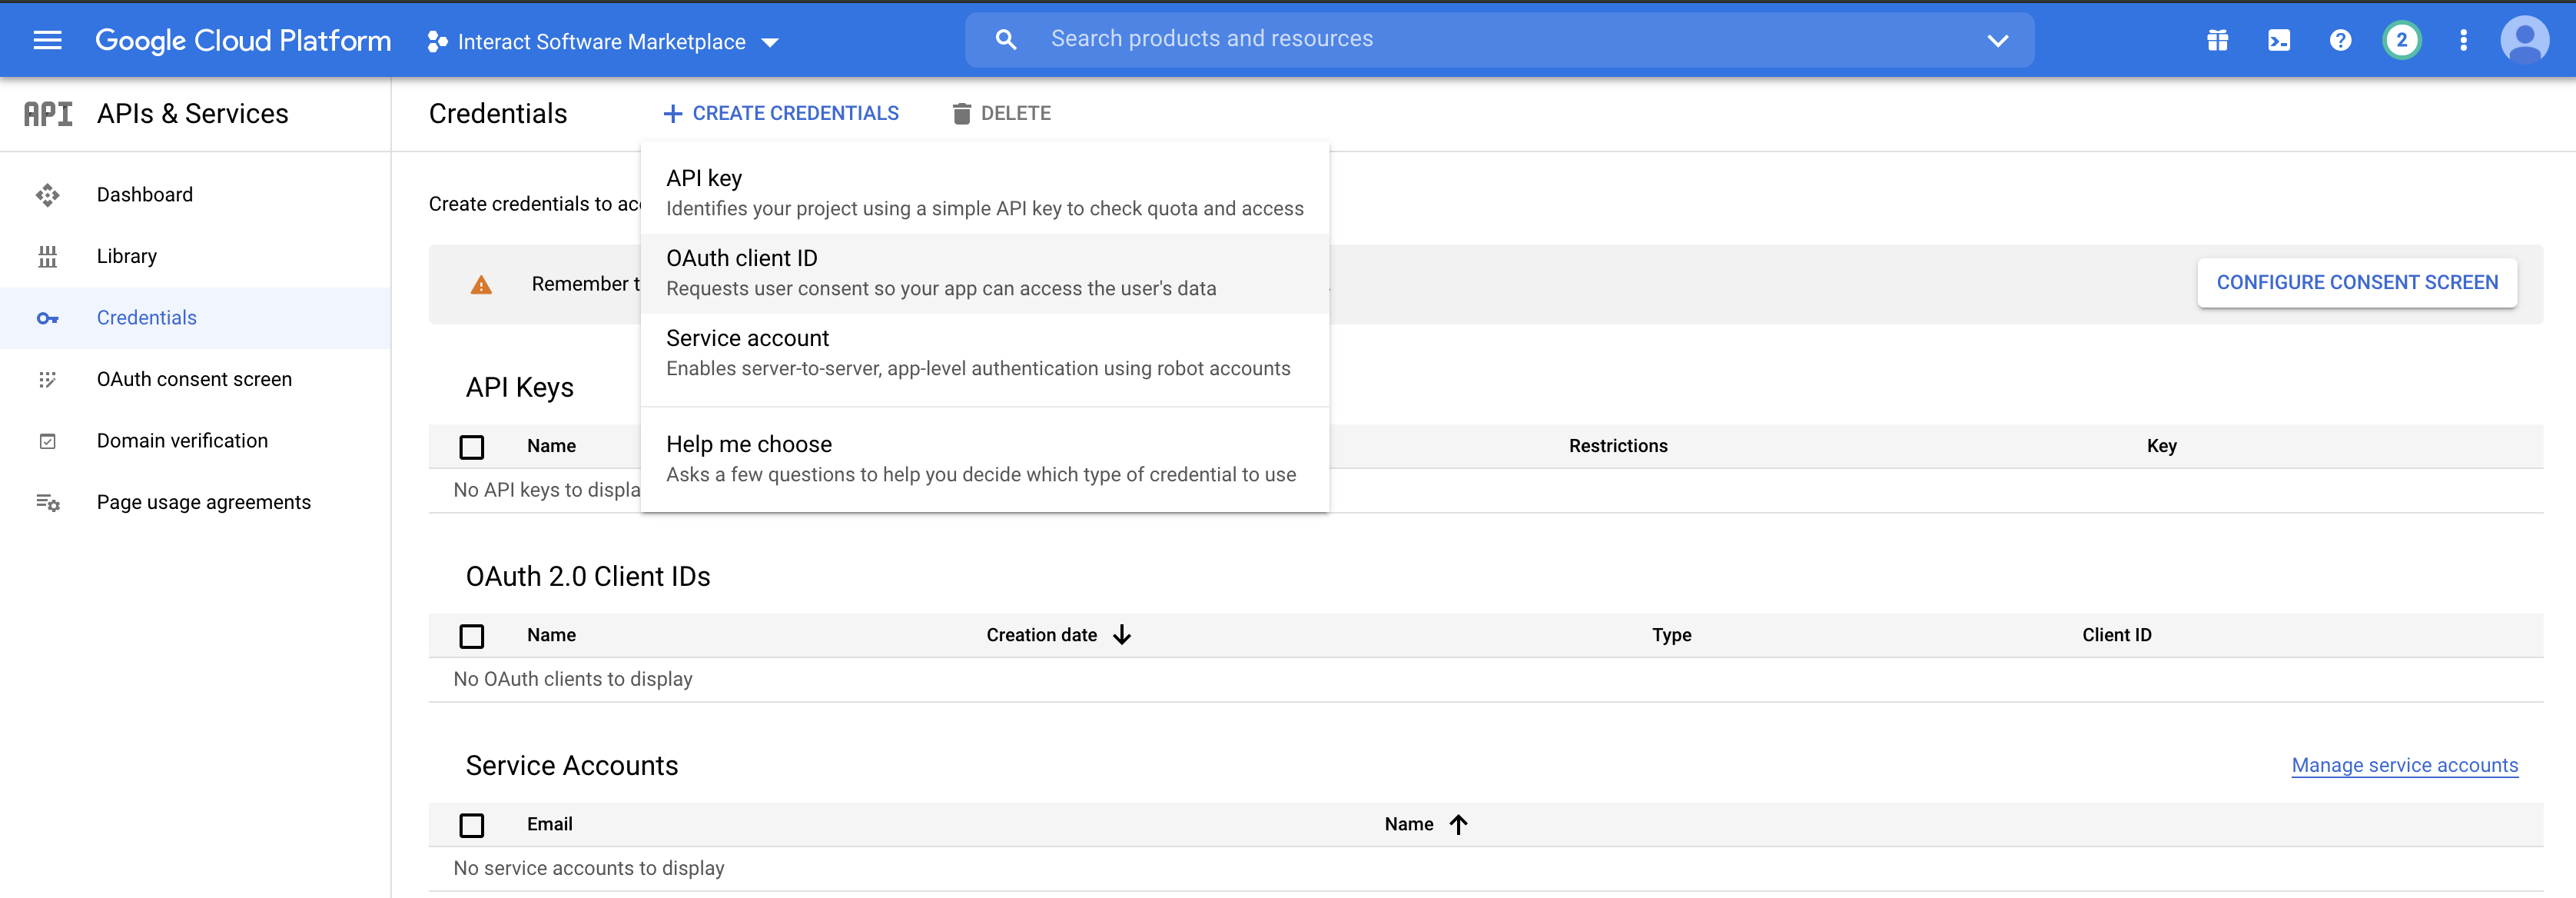Click the trash Delete icon
Screen dimensions: 2576x898
click(x=961, y=113)
